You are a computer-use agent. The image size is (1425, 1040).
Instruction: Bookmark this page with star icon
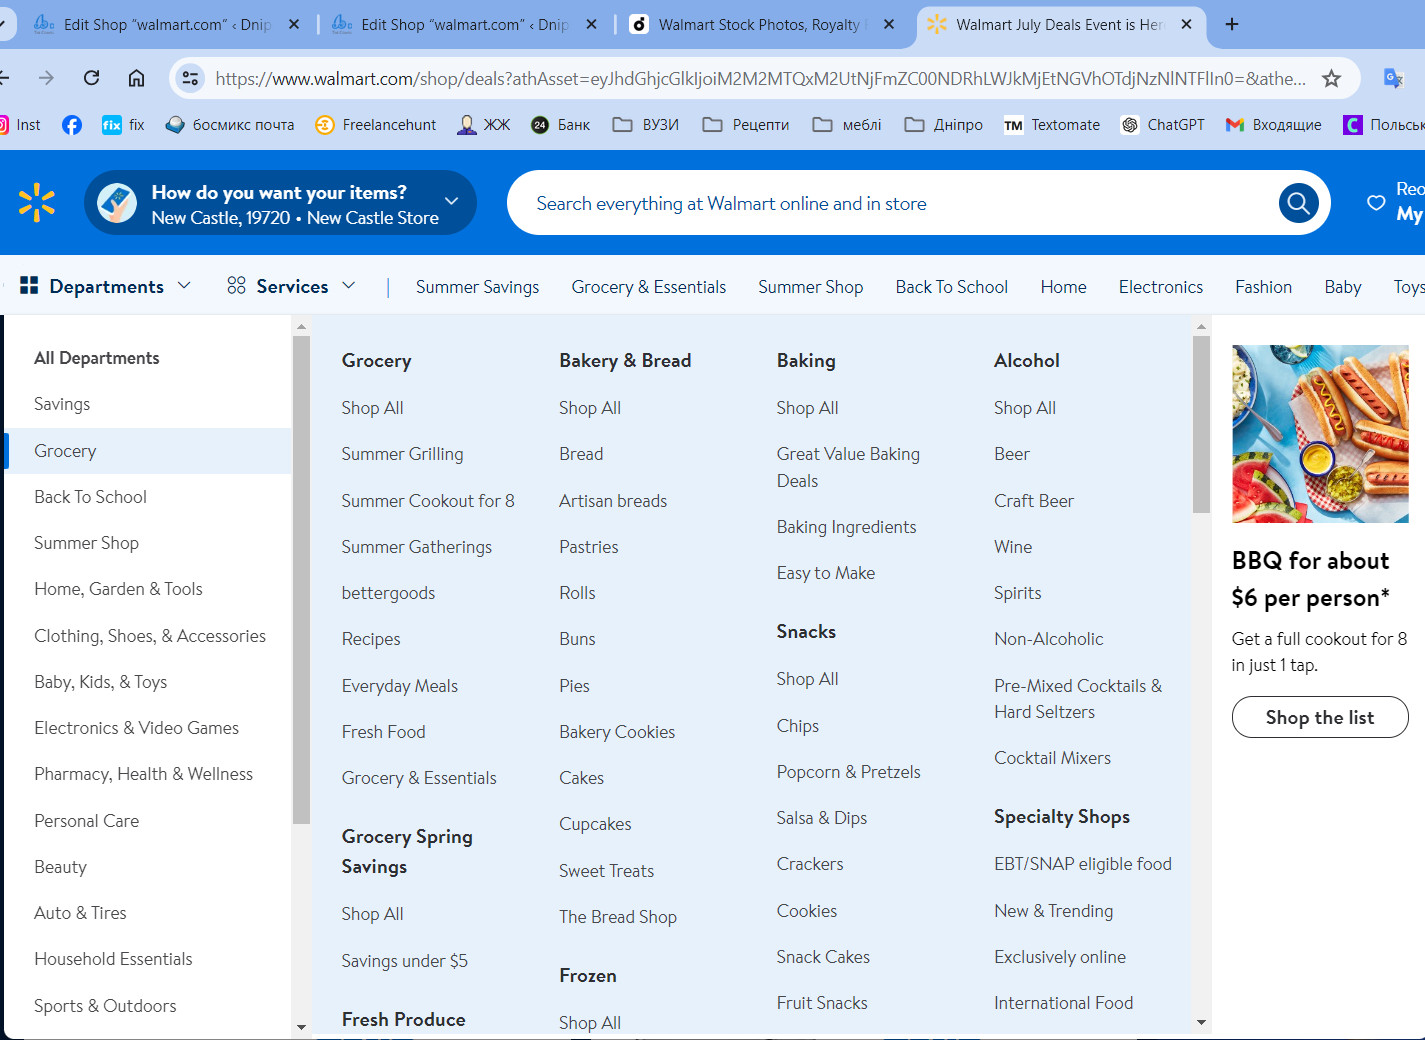(x=1331, y=78)
